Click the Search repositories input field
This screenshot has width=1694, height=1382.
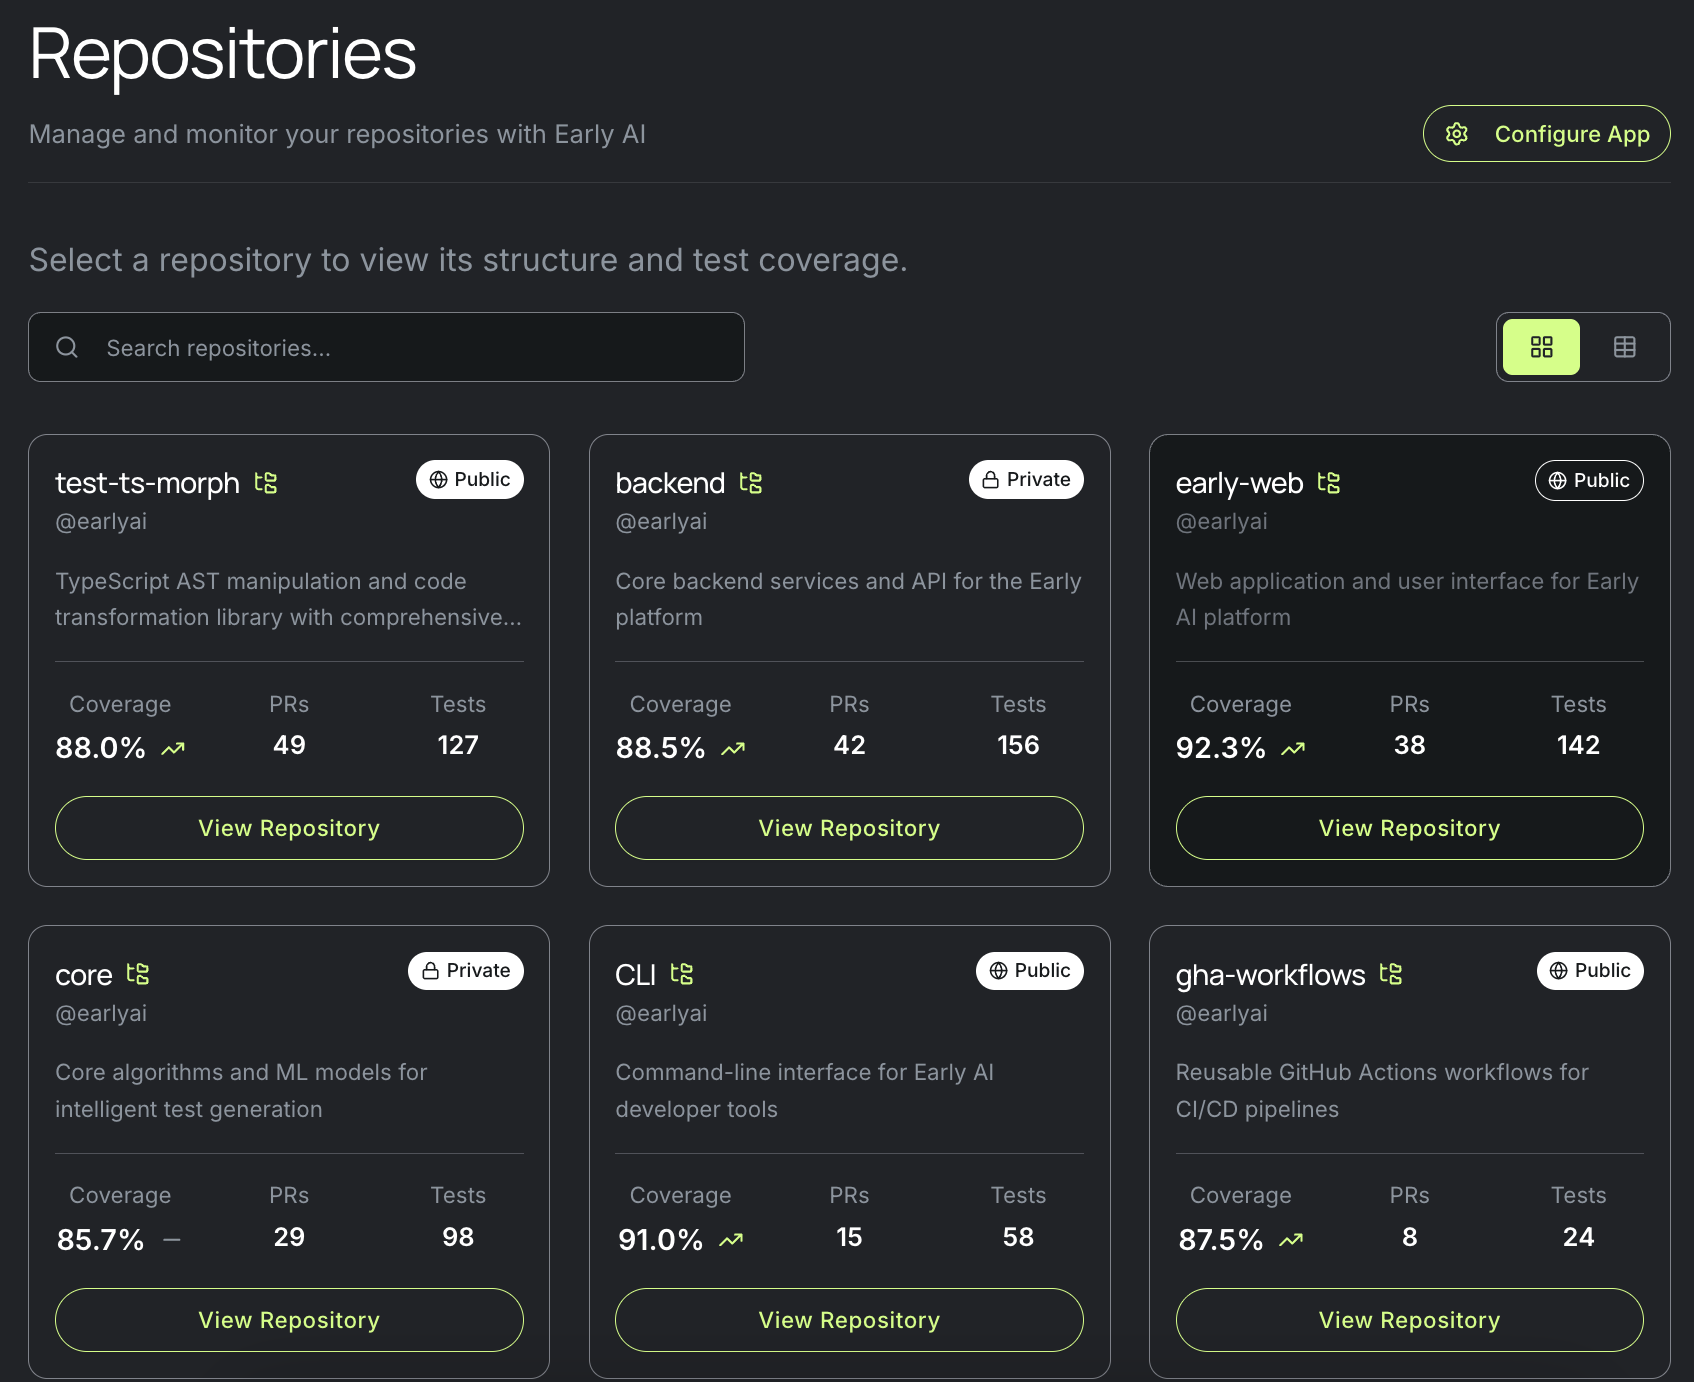(400, 348)
